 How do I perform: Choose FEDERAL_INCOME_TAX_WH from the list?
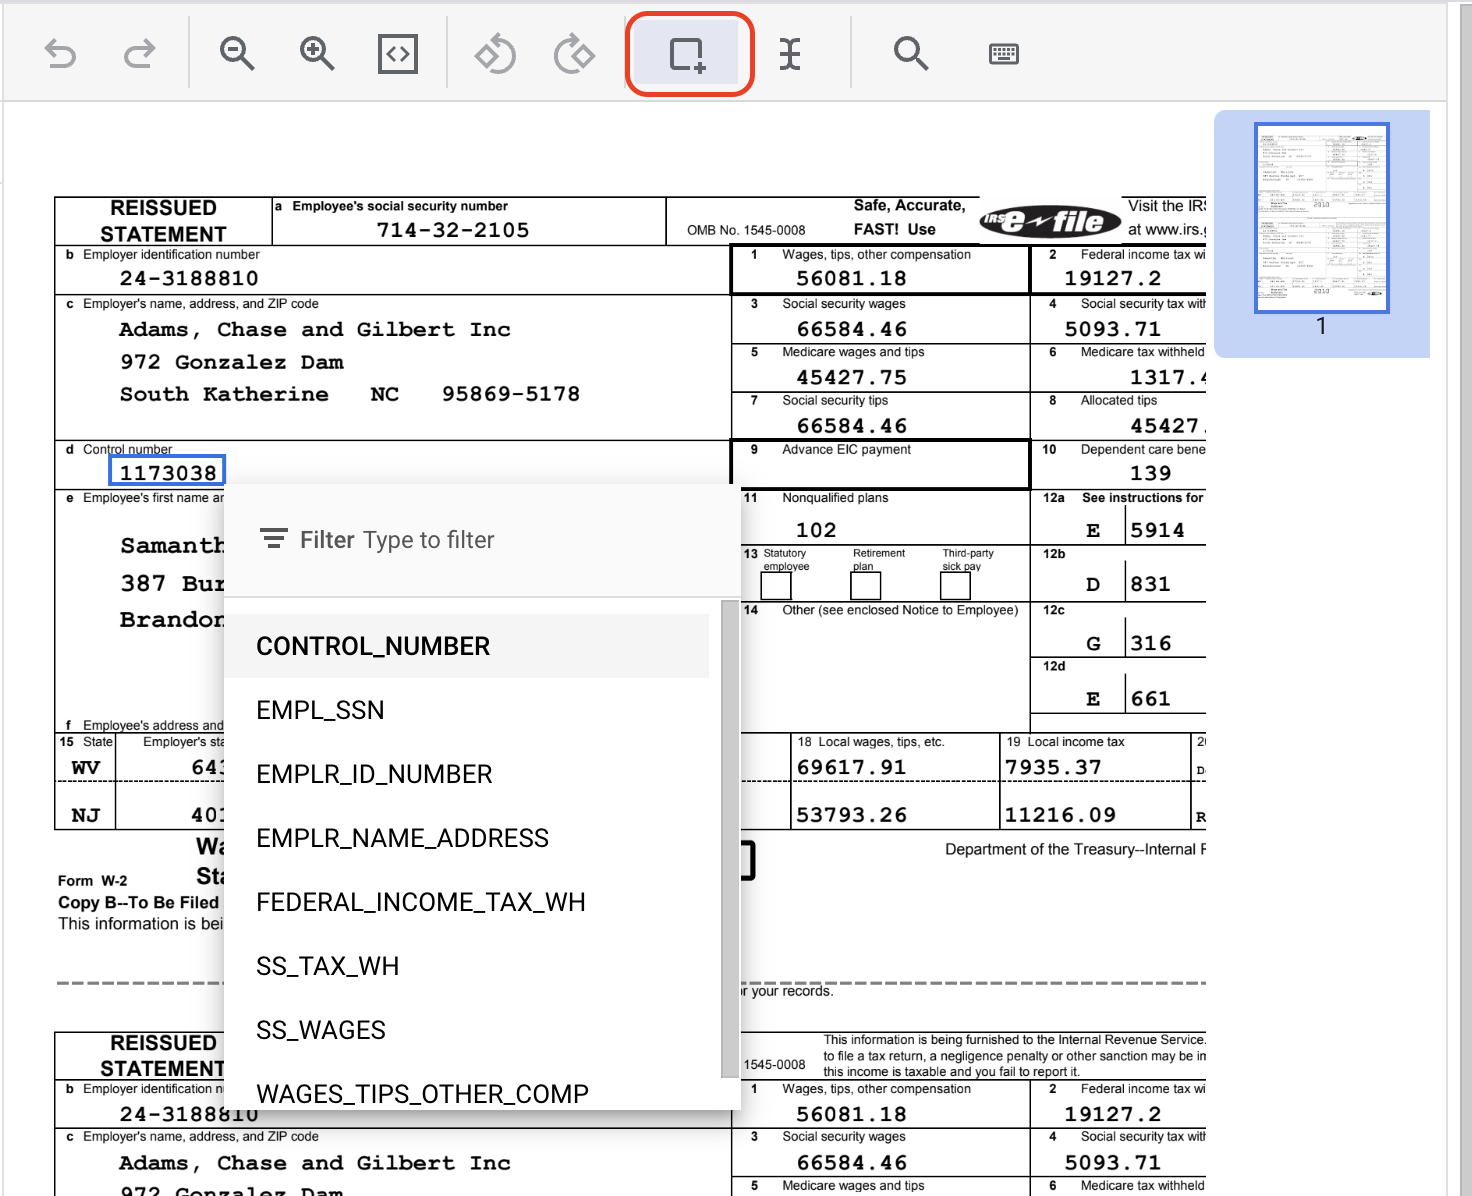coord(421,901)
